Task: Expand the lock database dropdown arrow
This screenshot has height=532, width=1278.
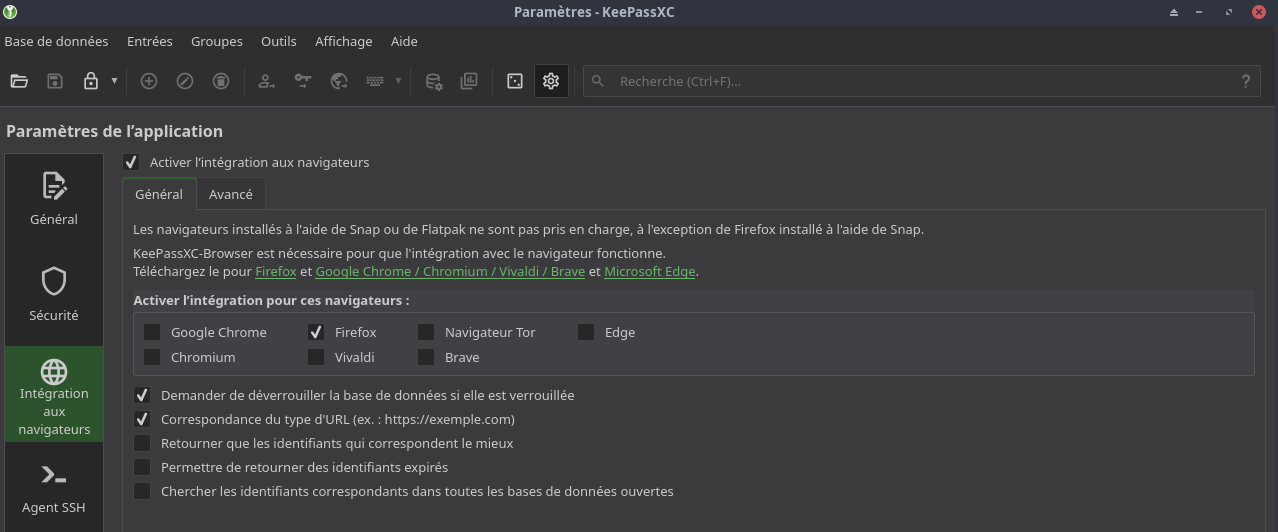Action: 114,81
